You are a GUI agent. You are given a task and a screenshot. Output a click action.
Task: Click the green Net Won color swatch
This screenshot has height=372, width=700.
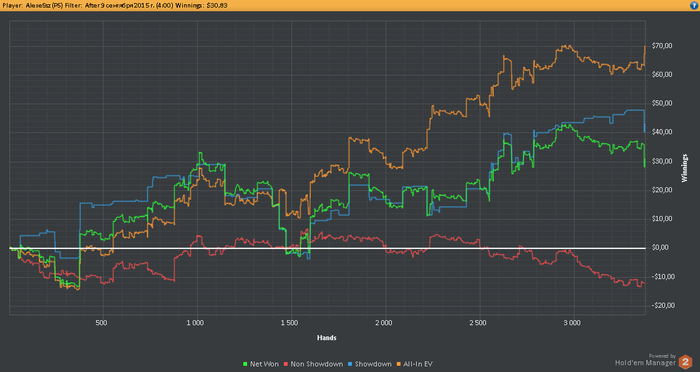[245, 364]
